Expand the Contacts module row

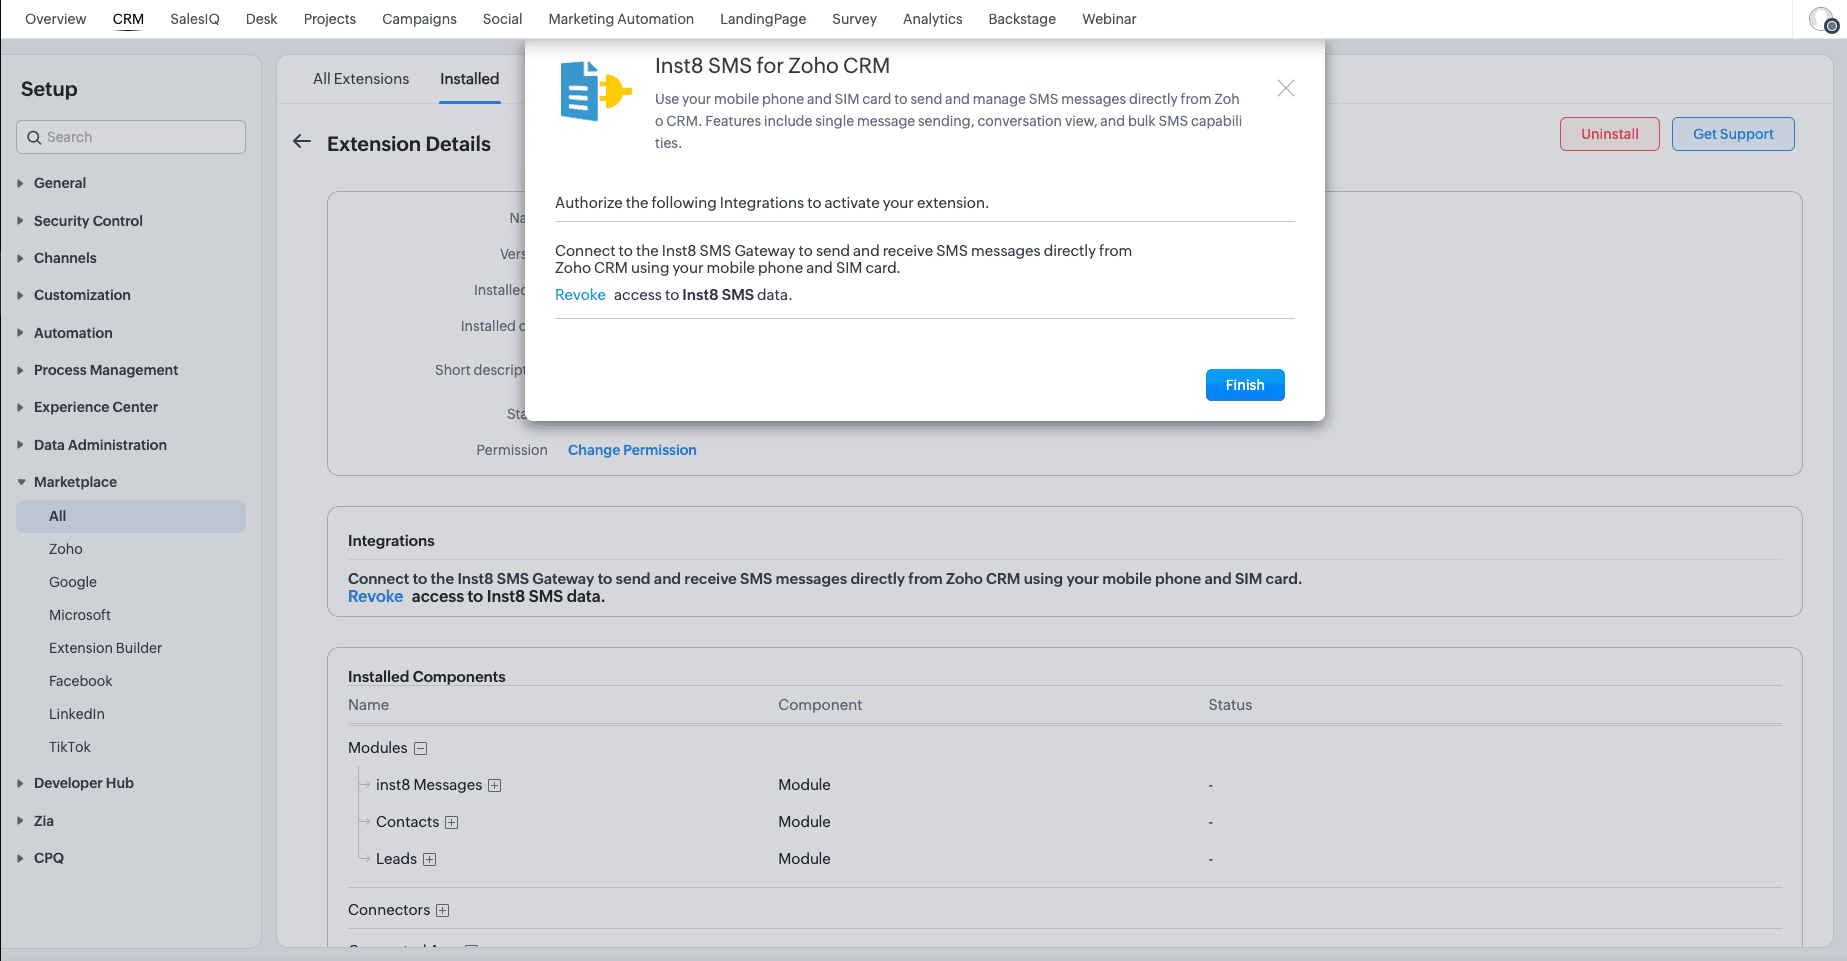[x=451, y=823]
